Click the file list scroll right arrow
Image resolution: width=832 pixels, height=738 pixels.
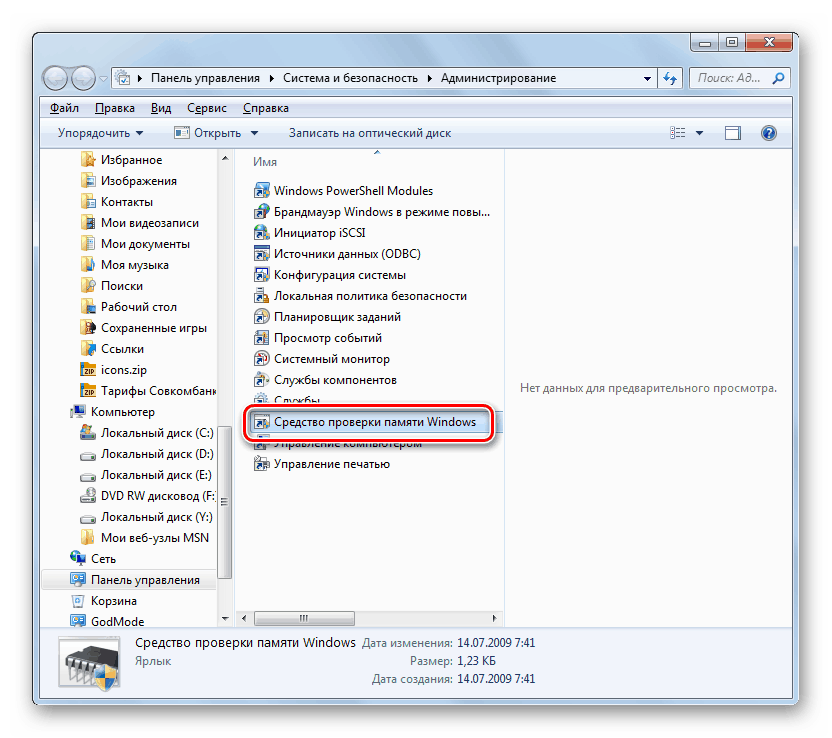coord(494,618)
